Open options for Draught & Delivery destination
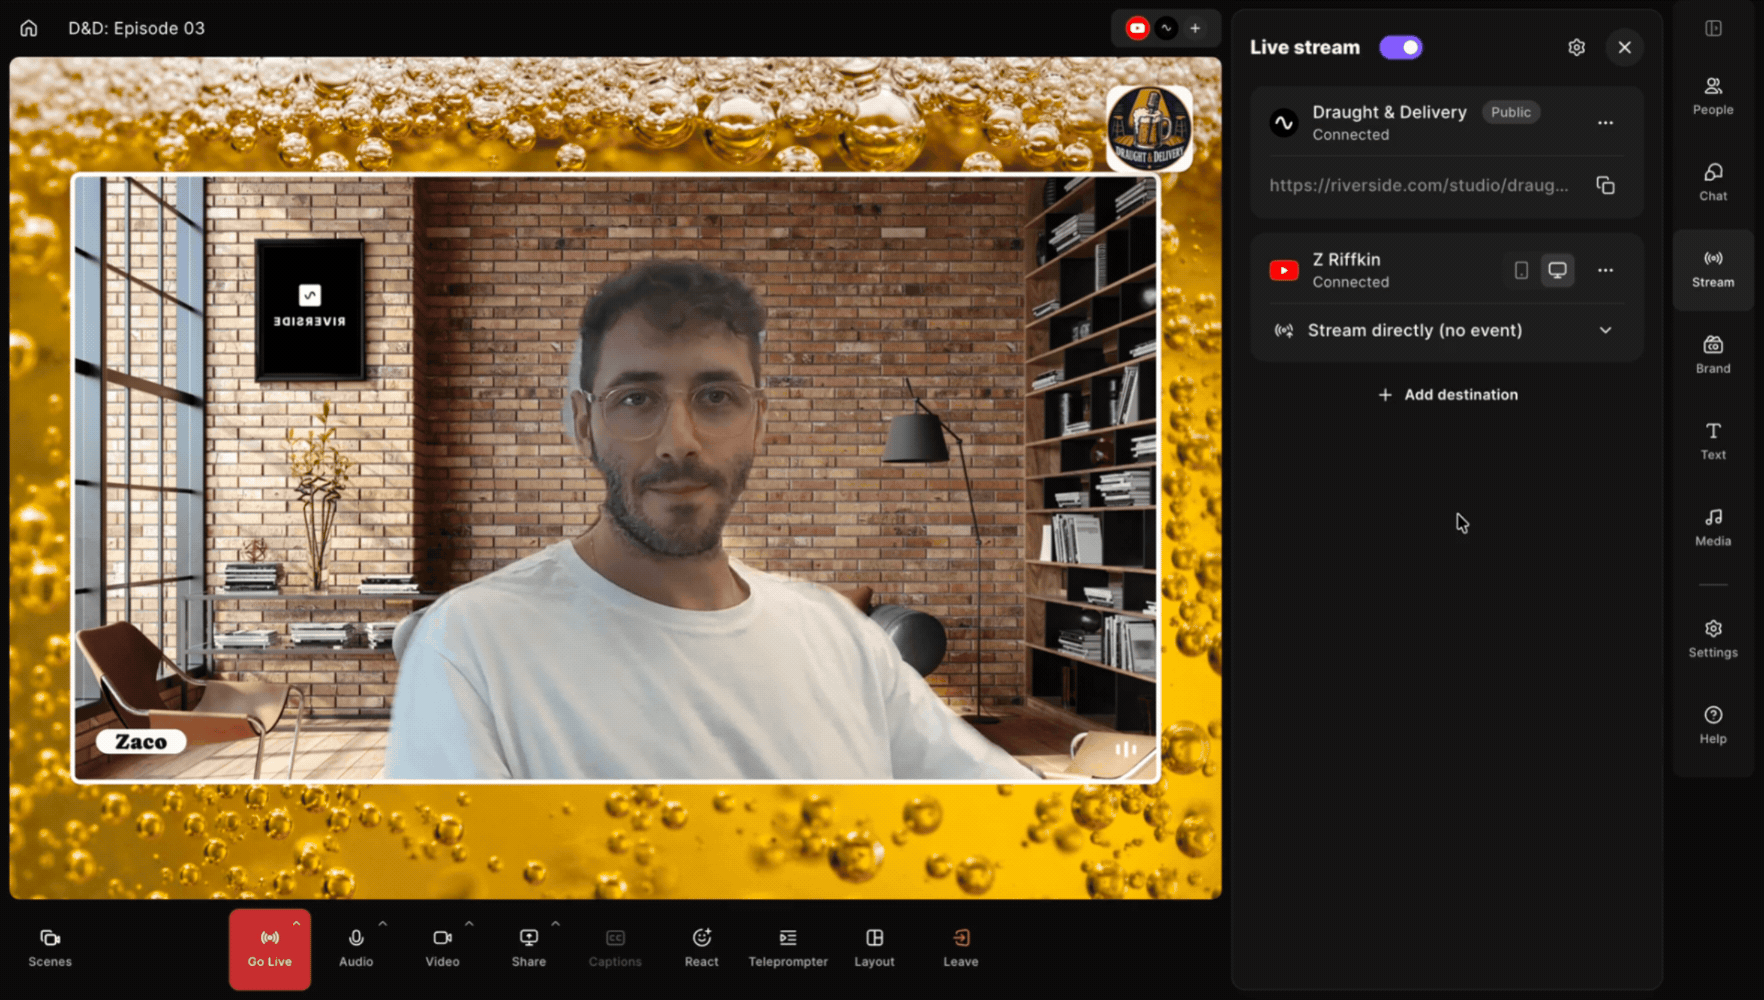This screenshot has width=1764, height=1000. click(1606, 123)
